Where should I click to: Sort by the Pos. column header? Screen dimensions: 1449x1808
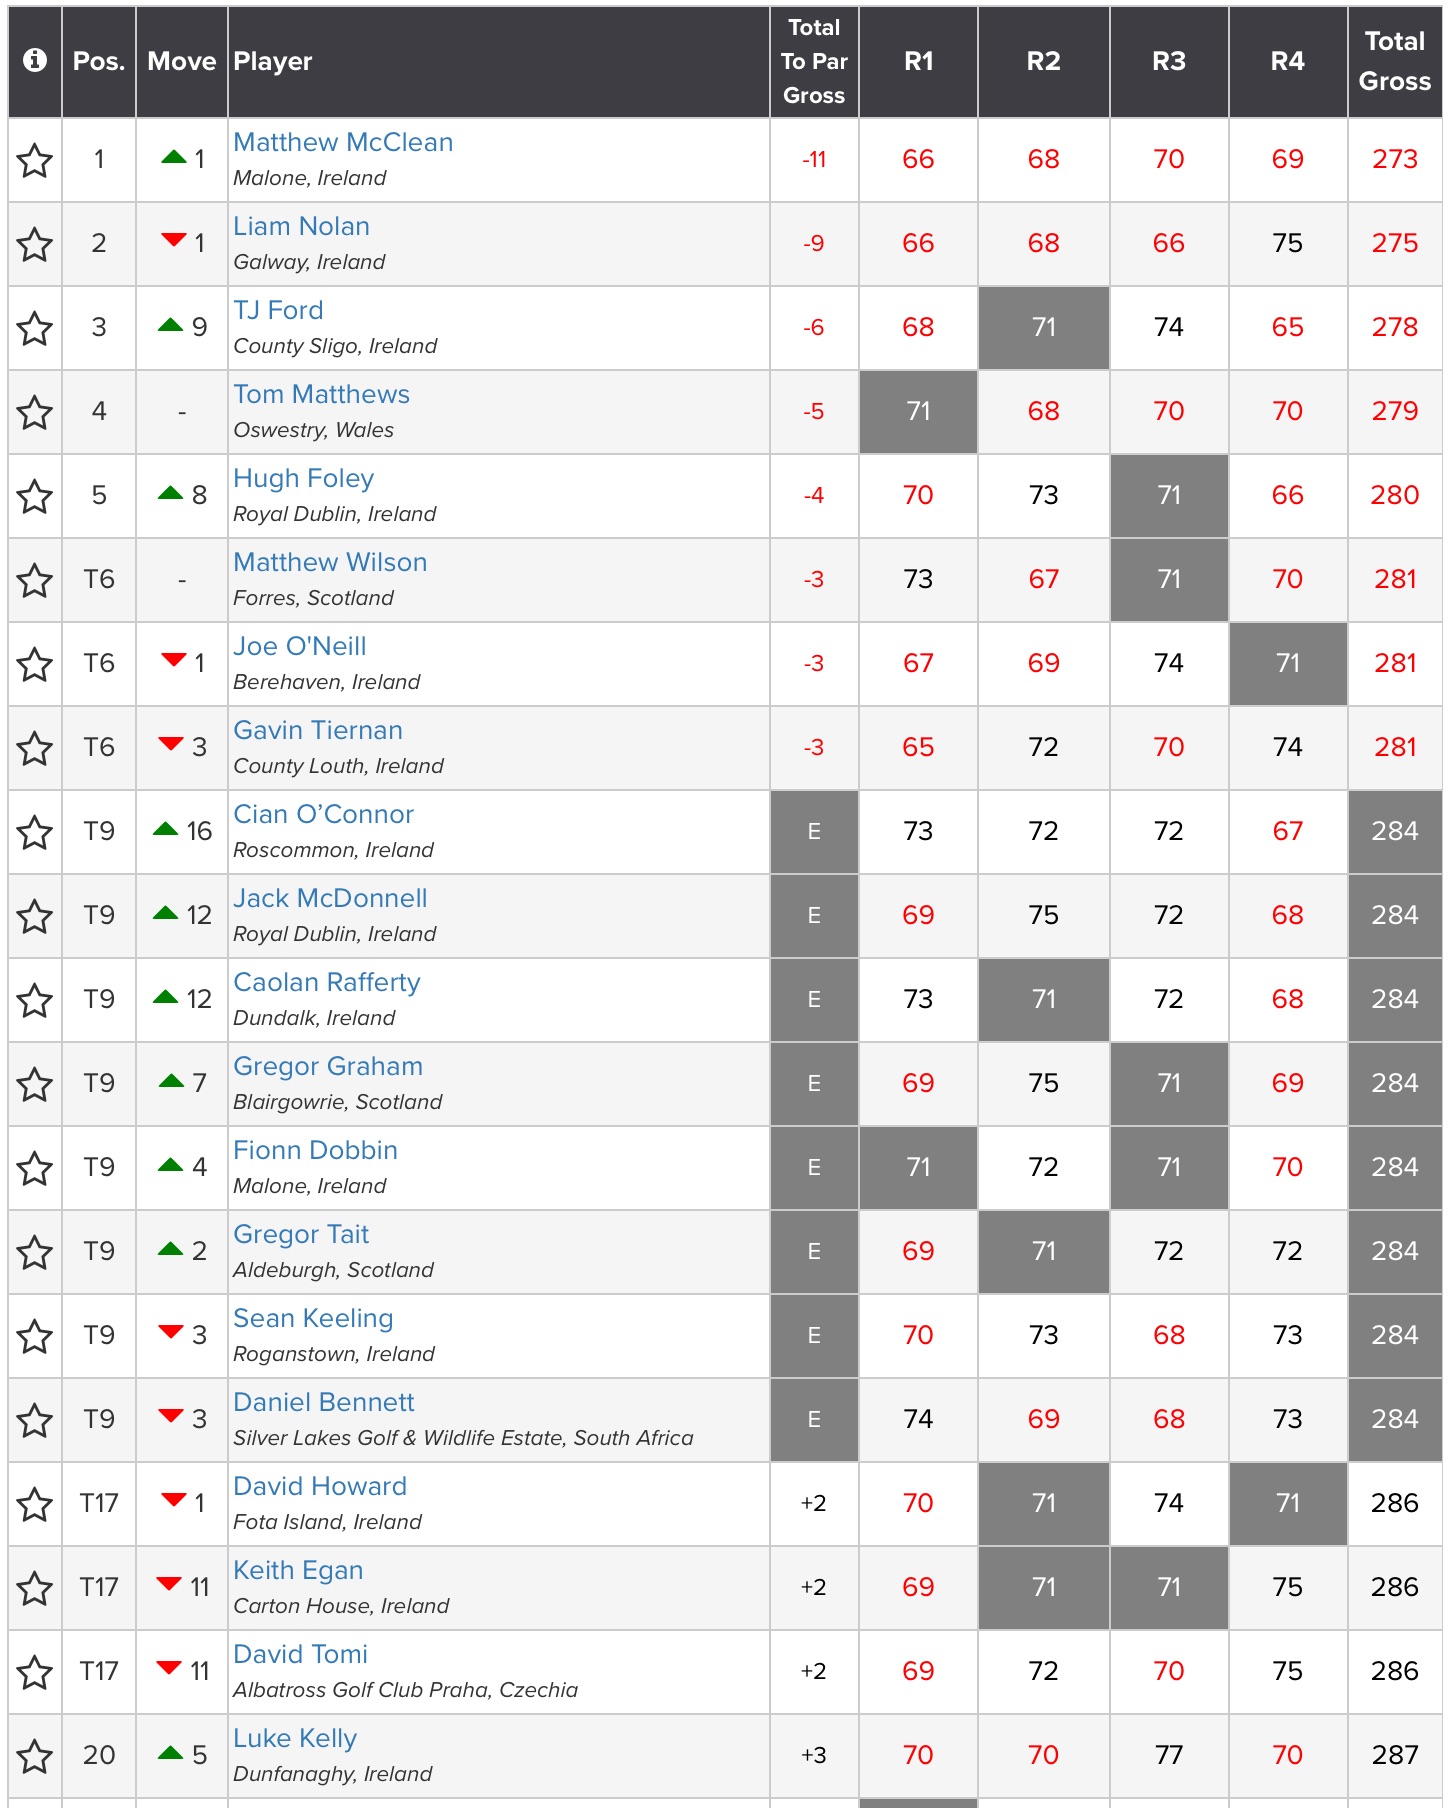click(98, 61)
